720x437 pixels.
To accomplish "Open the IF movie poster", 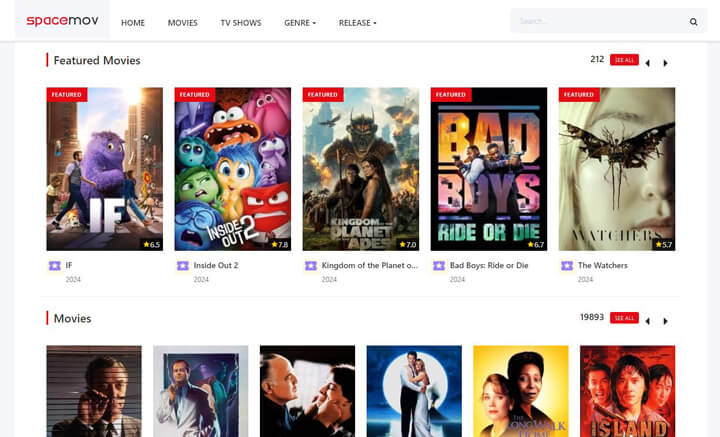I will [x=104, y=169].
